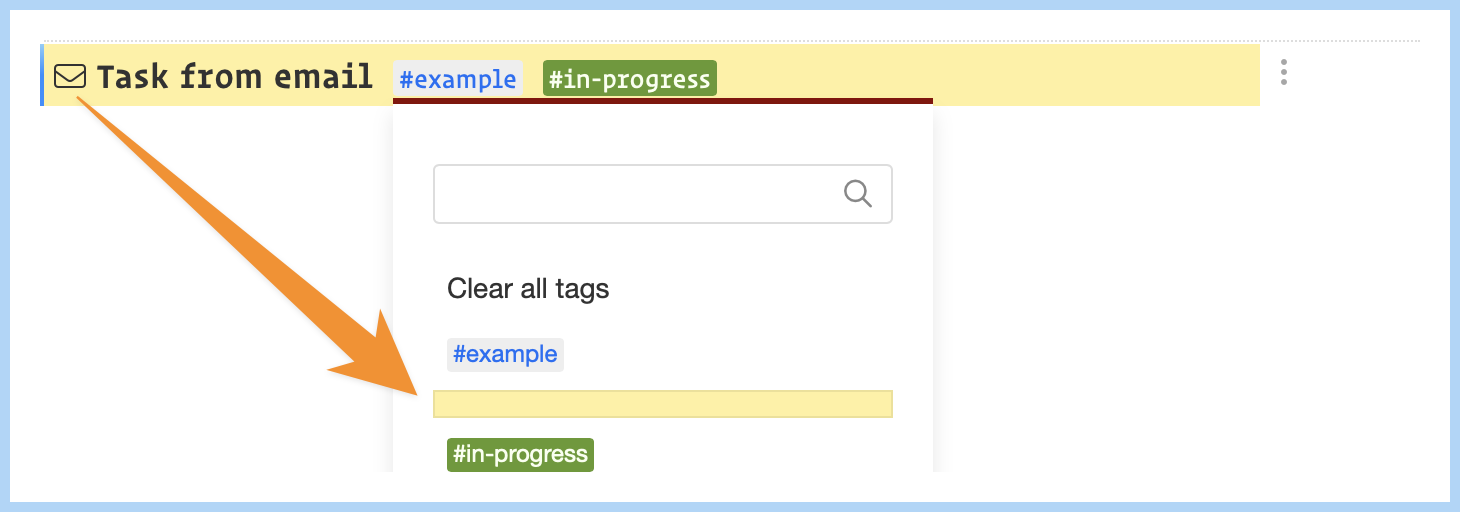This screenshot has height=512, width=1460.
Task: Choose "Clear all tags" from the tag menu
Action: point(528,289)
